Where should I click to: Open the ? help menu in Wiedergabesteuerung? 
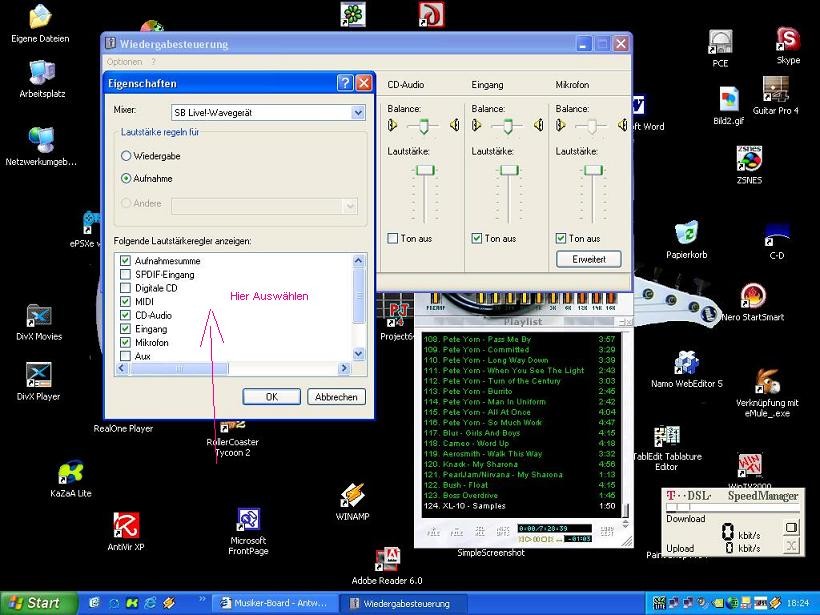(153, 62)
